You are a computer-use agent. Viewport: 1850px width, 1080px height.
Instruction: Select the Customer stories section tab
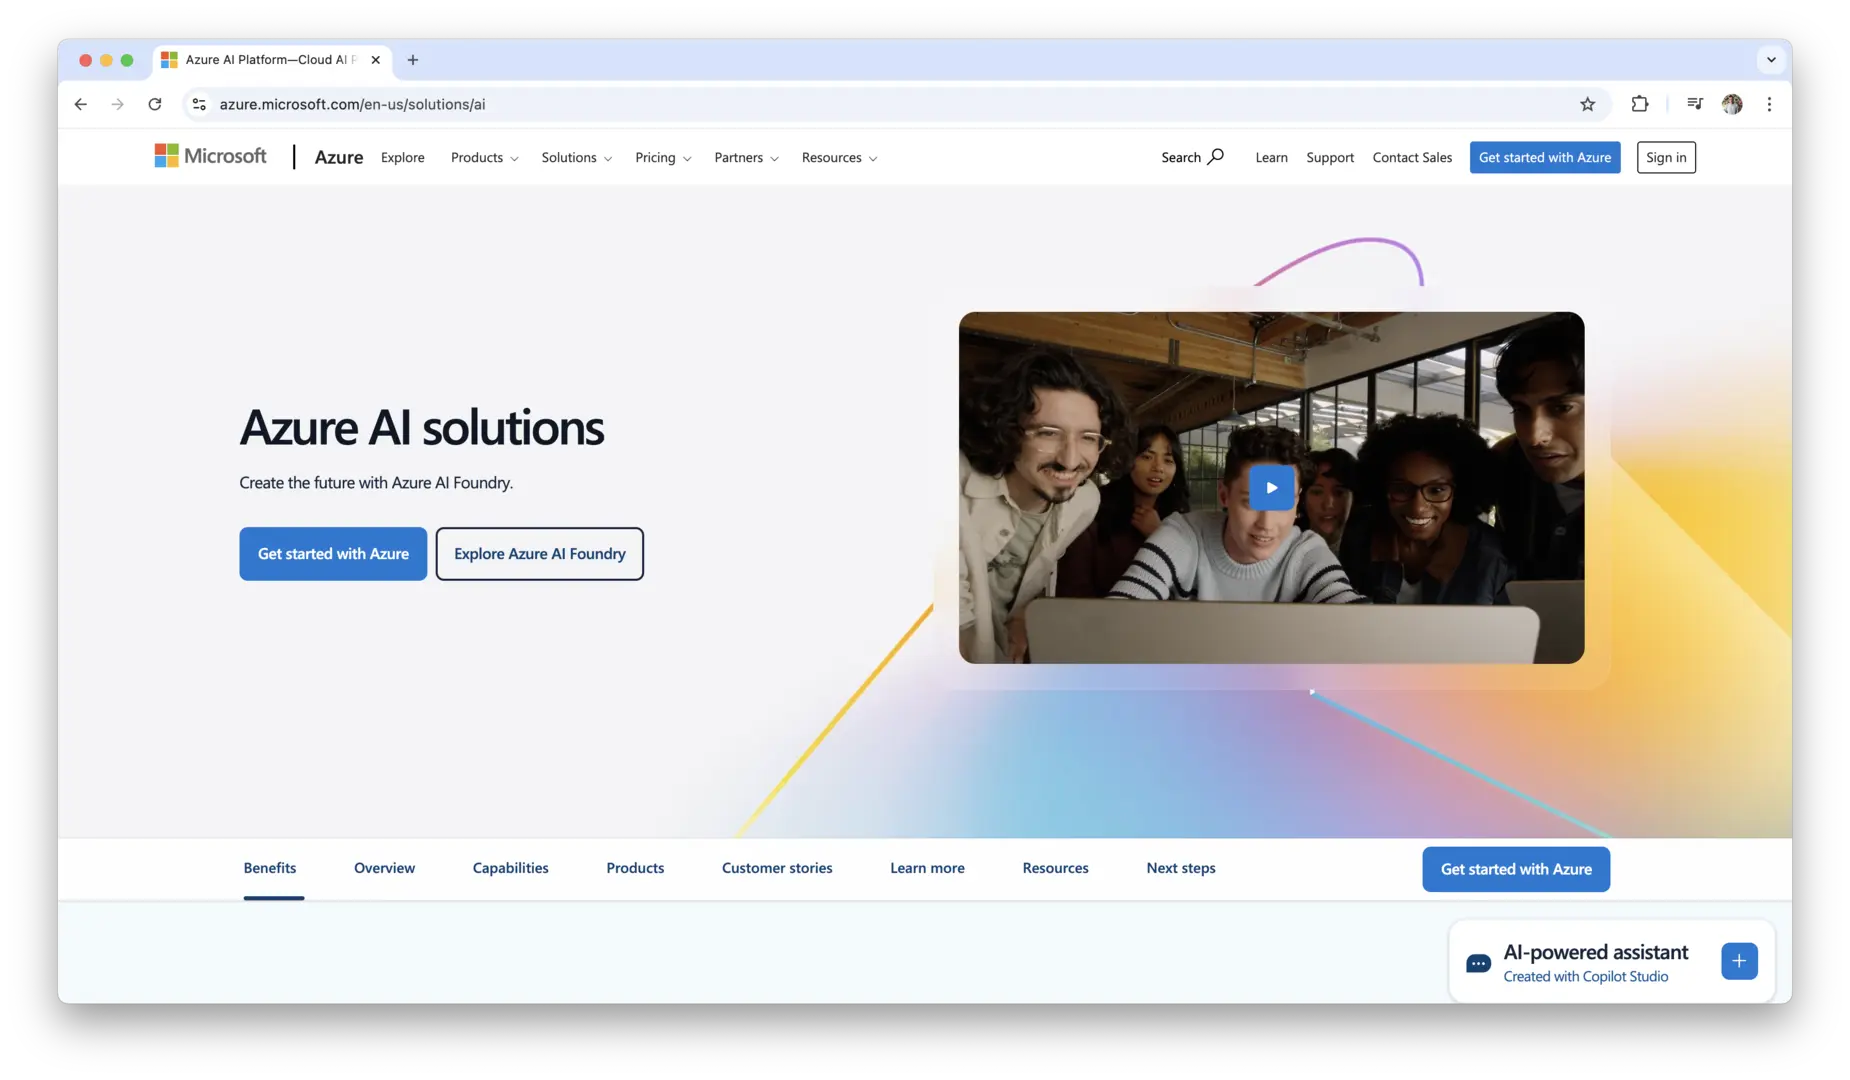tap(777, 868)
